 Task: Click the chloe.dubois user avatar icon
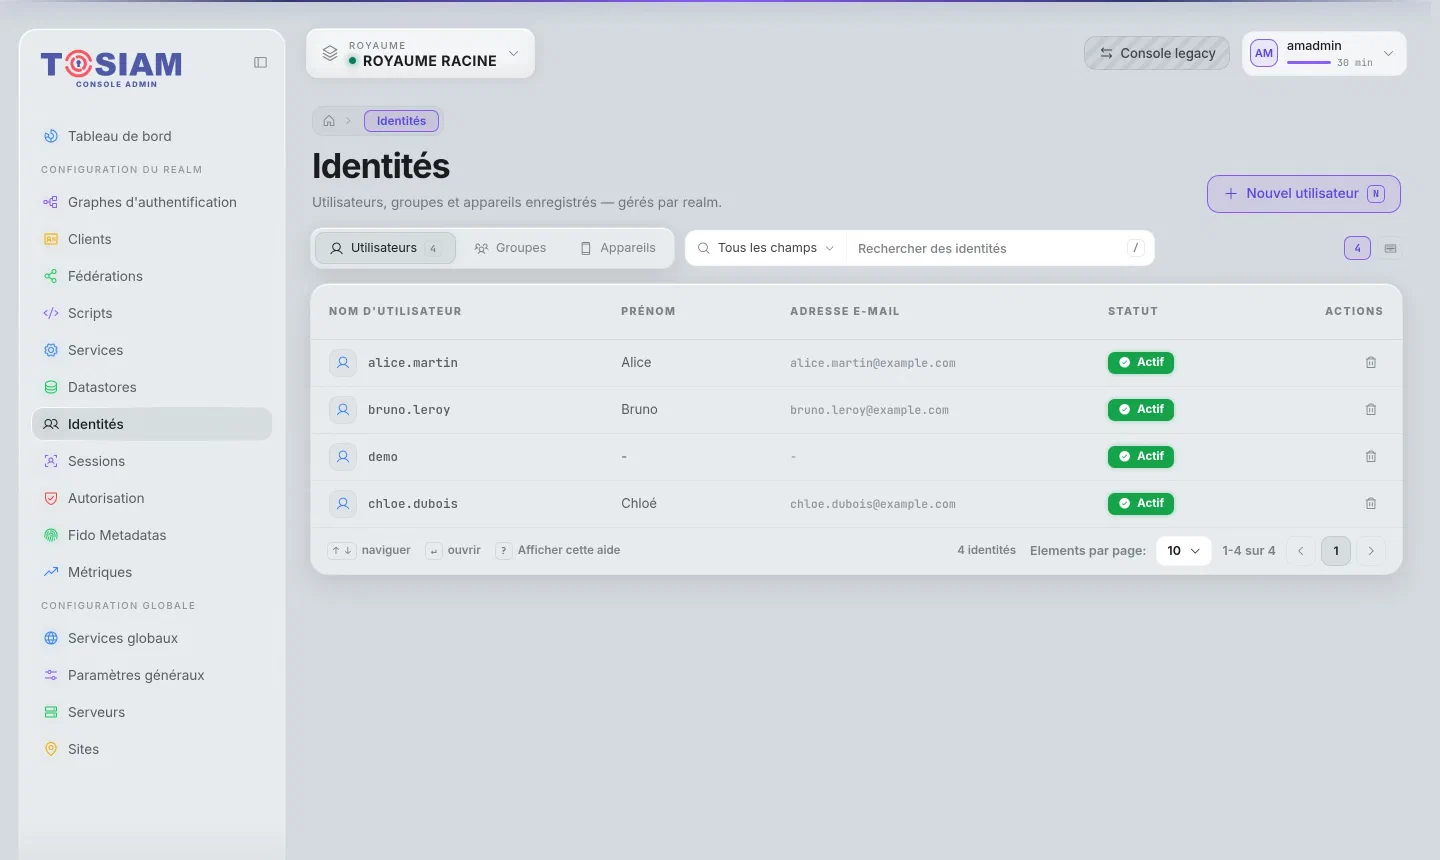(x=343, y=504)
